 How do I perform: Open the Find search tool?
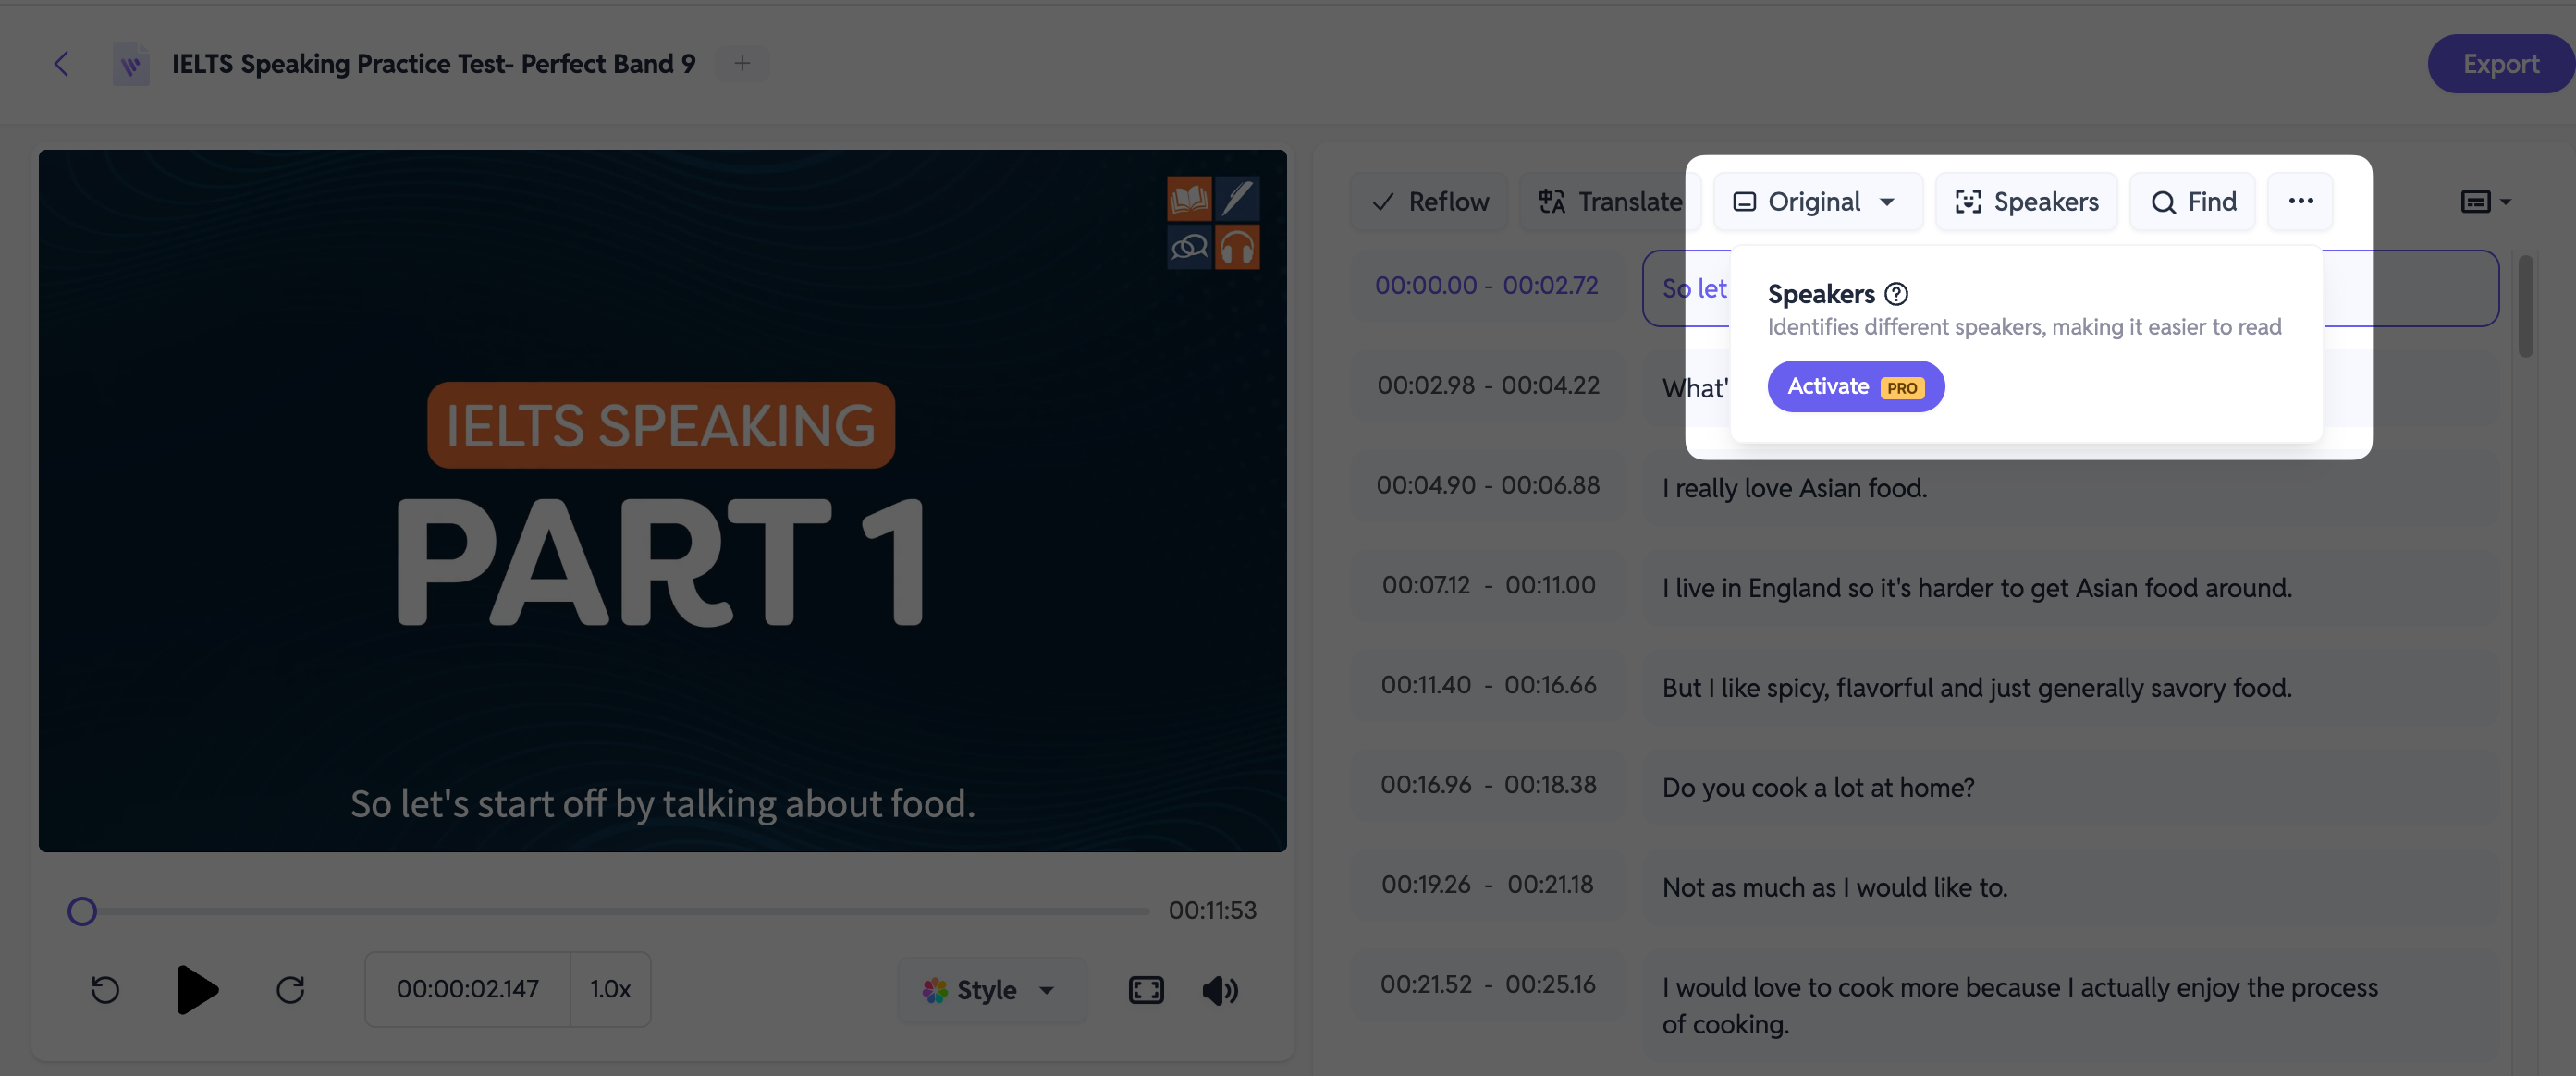pos(2193,201)
